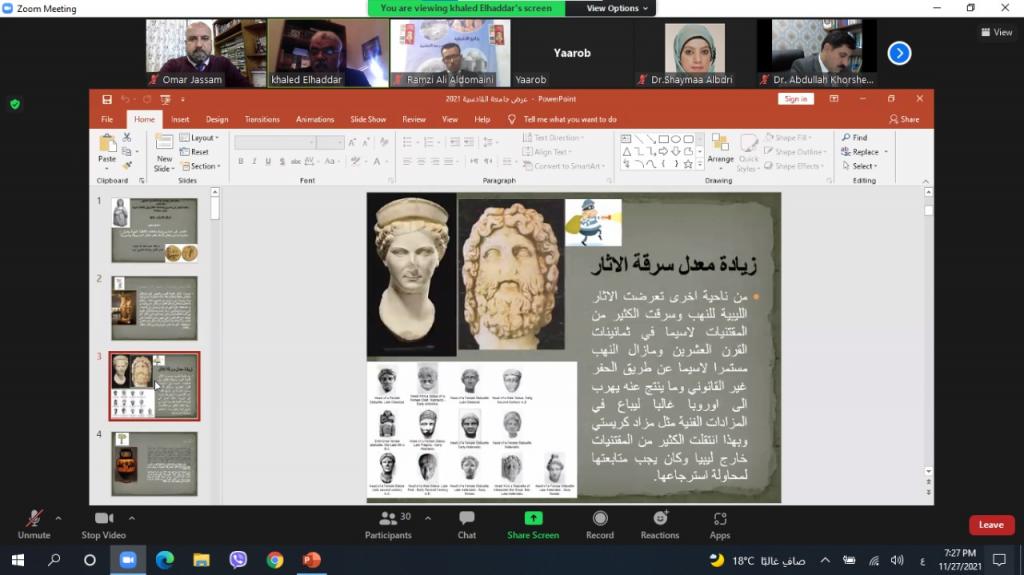
Task: Open the Slide Show ribbon tab
Action: (x=368, y=119)
